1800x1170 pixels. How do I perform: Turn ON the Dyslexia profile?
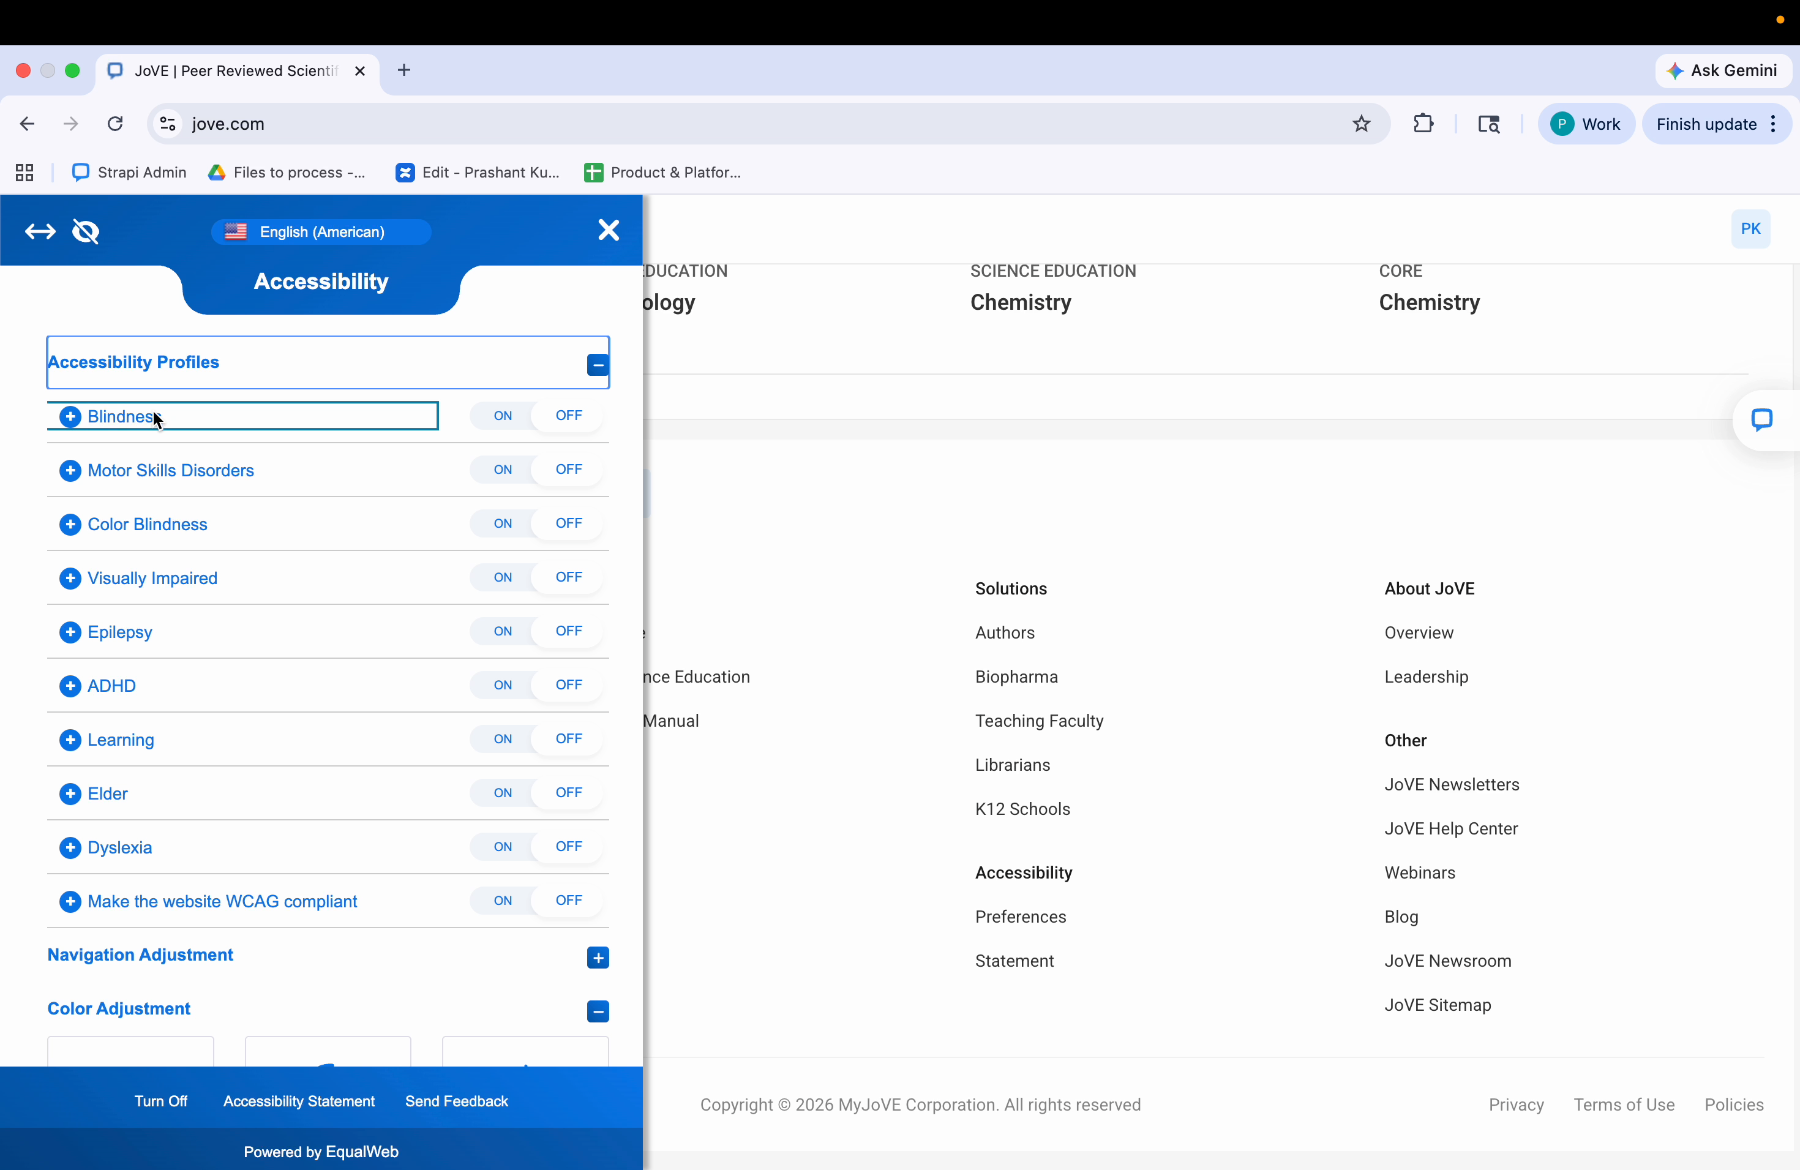[x=503, y=848]
